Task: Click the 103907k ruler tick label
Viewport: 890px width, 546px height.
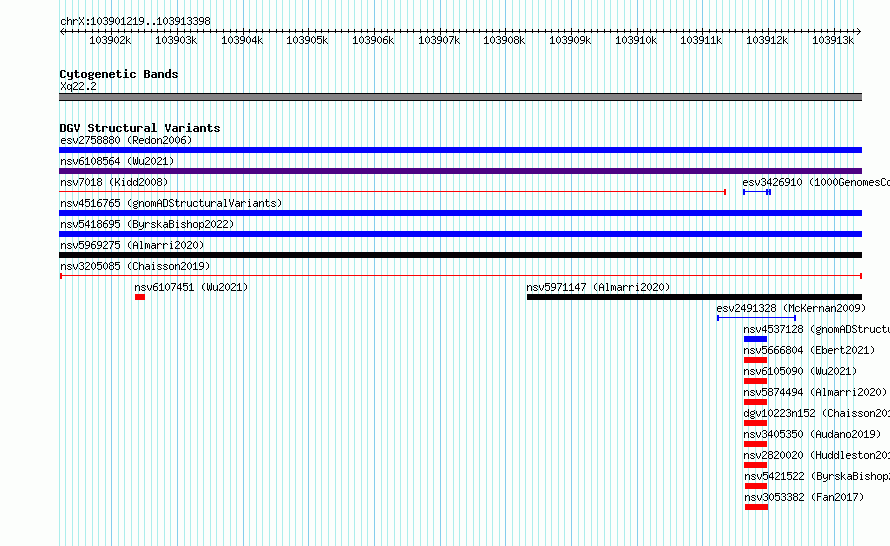Action: point(439,40)
